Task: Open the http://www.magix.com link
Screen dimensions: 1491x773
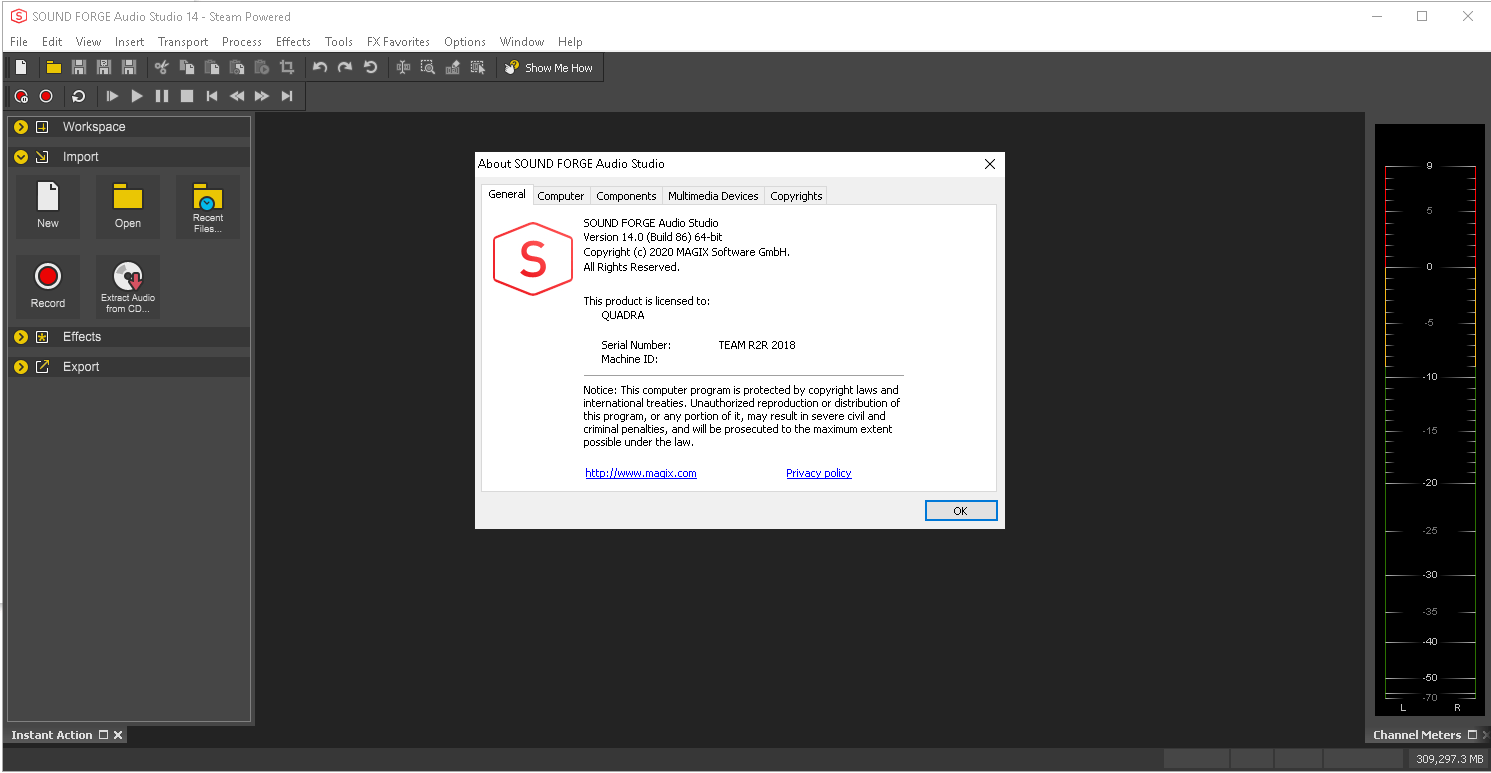Action: 641,473
